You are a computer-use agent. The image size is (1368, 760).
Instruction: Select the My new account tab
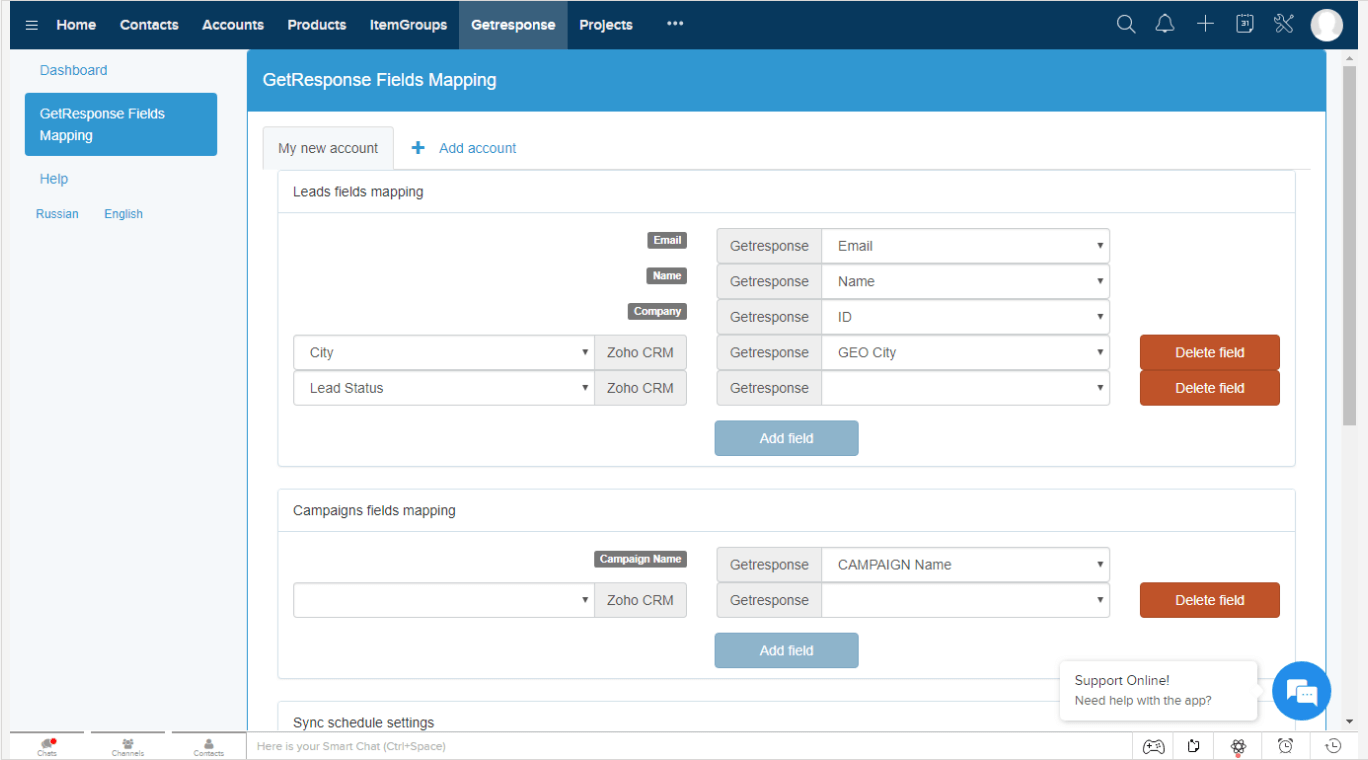[x=328, y=147]
